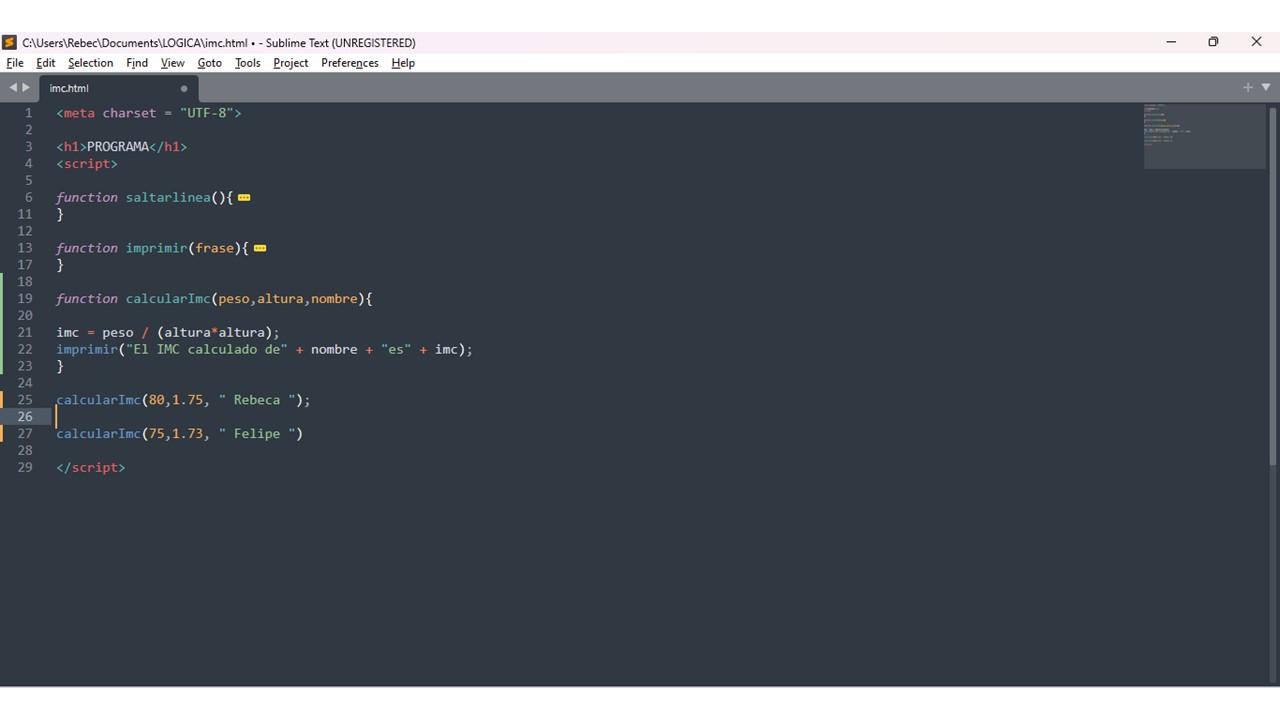Click the closing "</script>" tag

click(91, 468)
